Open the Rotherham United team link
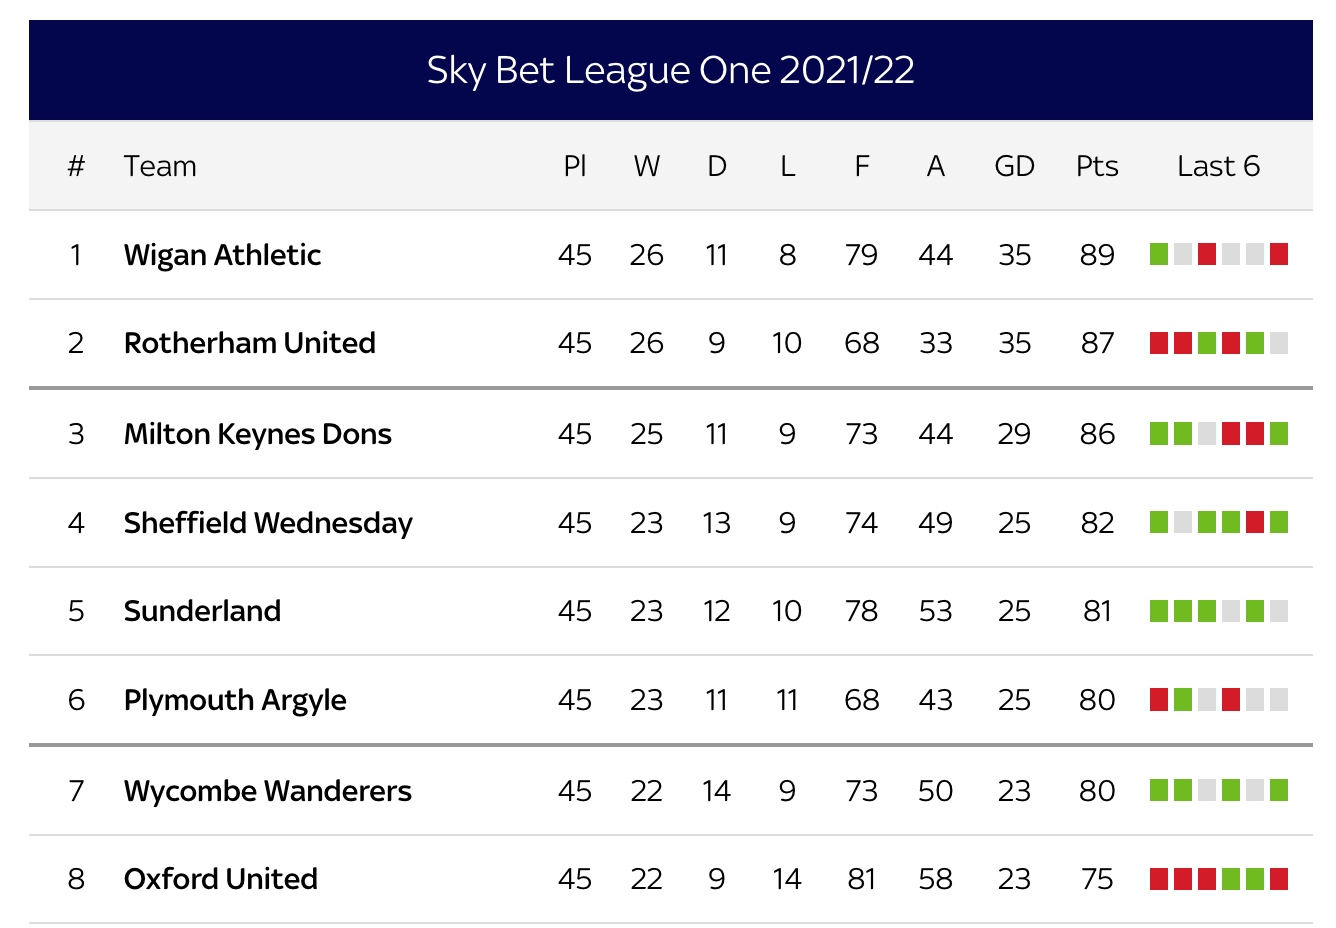The height and width of the screenshot is (928, 1336). coord(250,343)
